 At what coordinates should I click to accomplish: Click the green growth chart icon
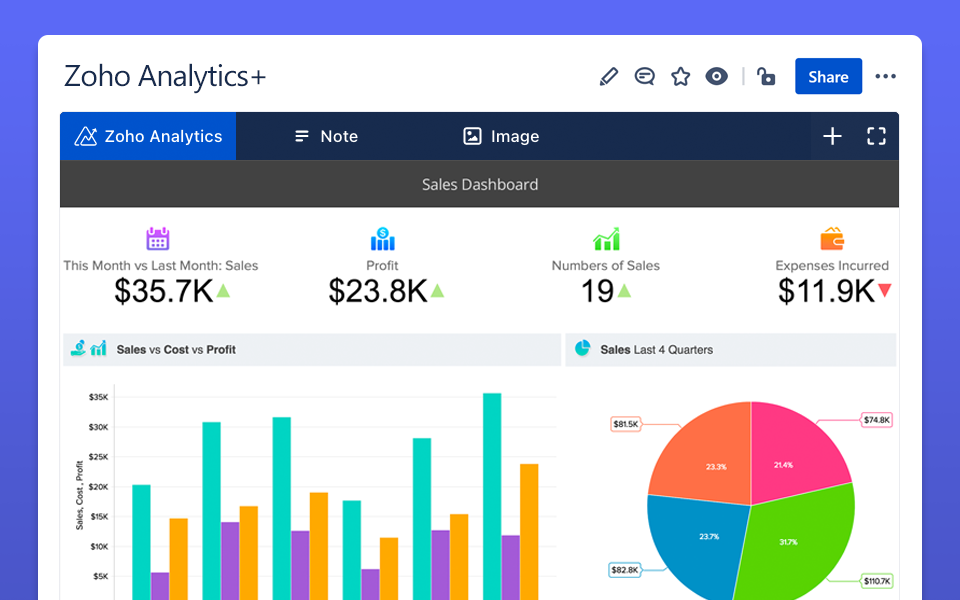[x=606, y=239]
